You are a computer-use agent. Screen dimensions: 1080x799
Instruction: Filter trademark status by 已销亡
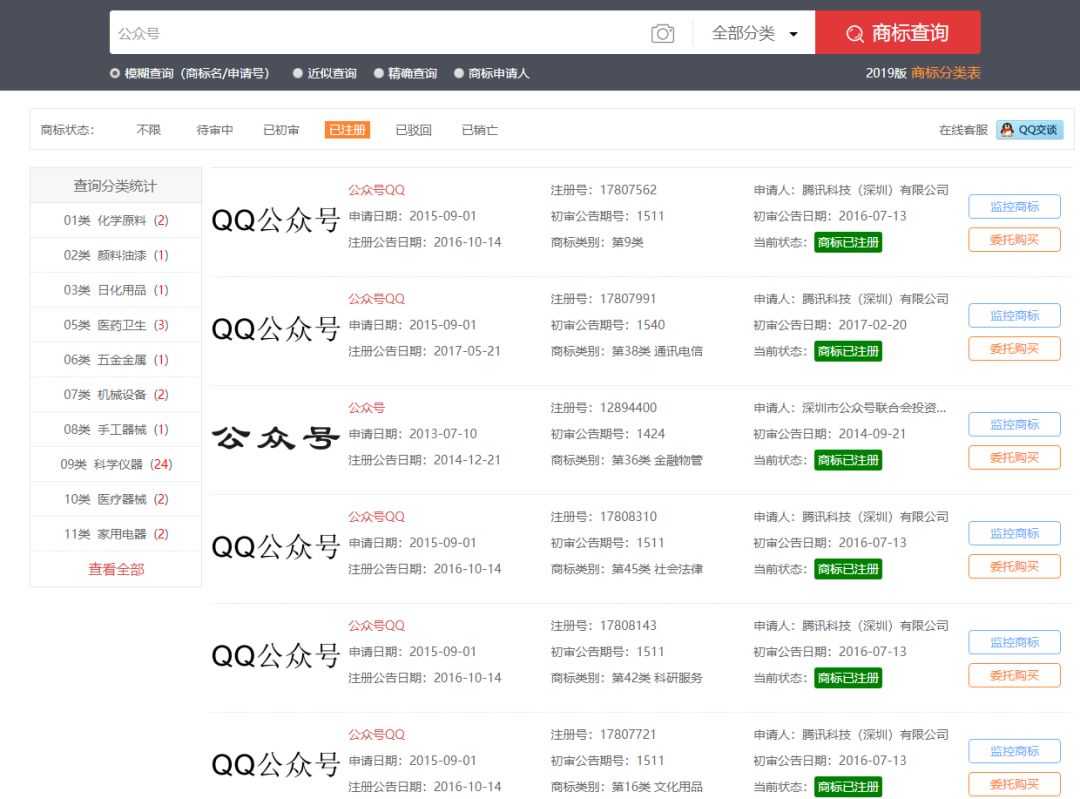click(x=479, y=130)
